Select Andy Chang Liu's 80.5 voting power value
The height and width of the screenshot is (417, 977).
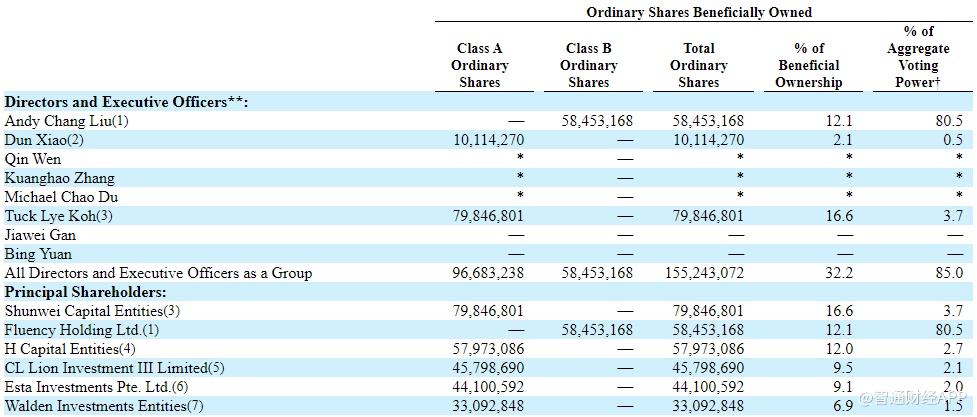(951, 121)
